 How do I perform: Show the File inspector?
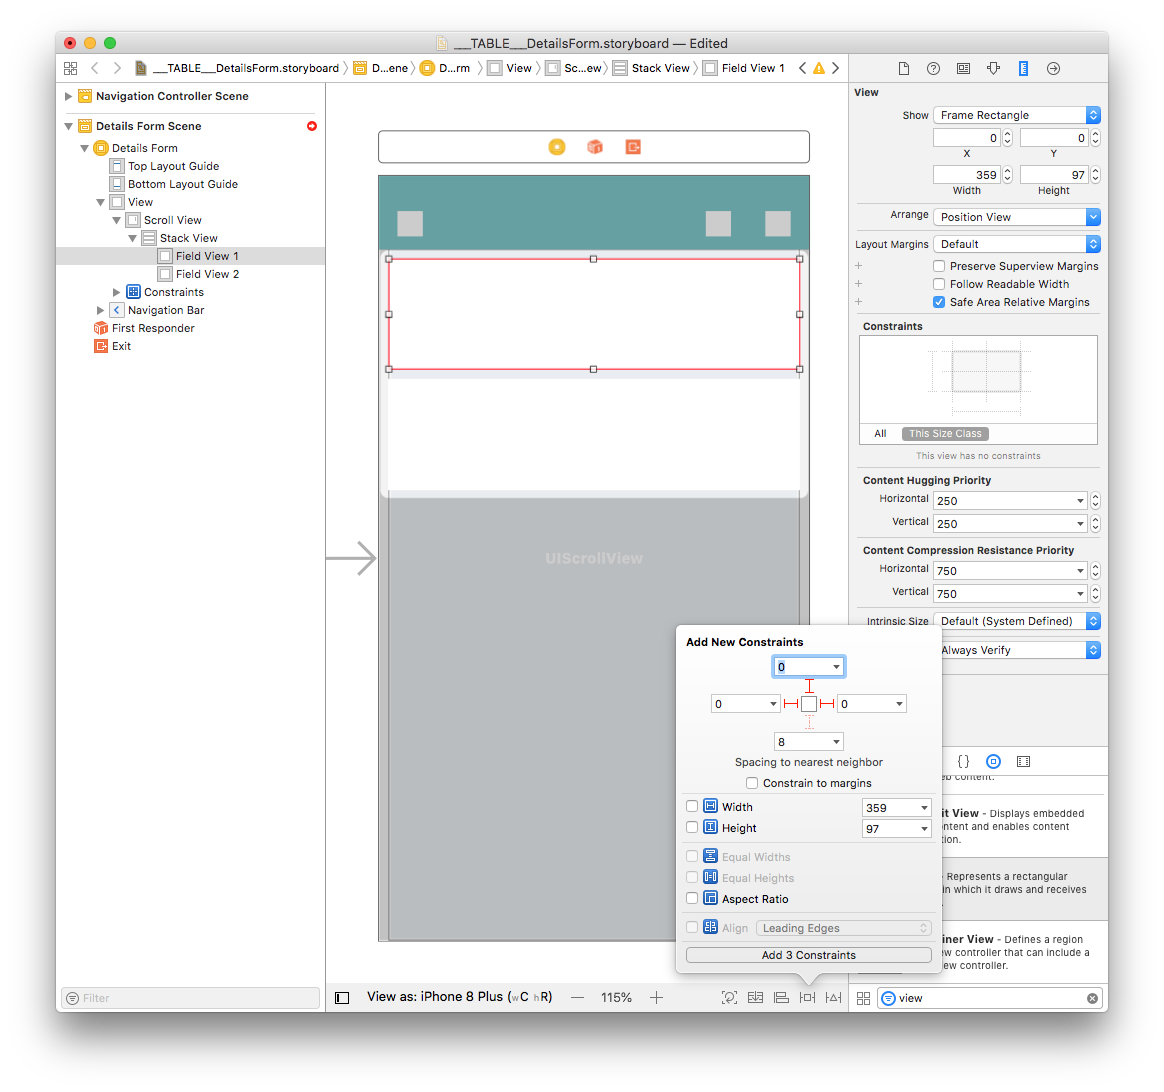[903, 68]
